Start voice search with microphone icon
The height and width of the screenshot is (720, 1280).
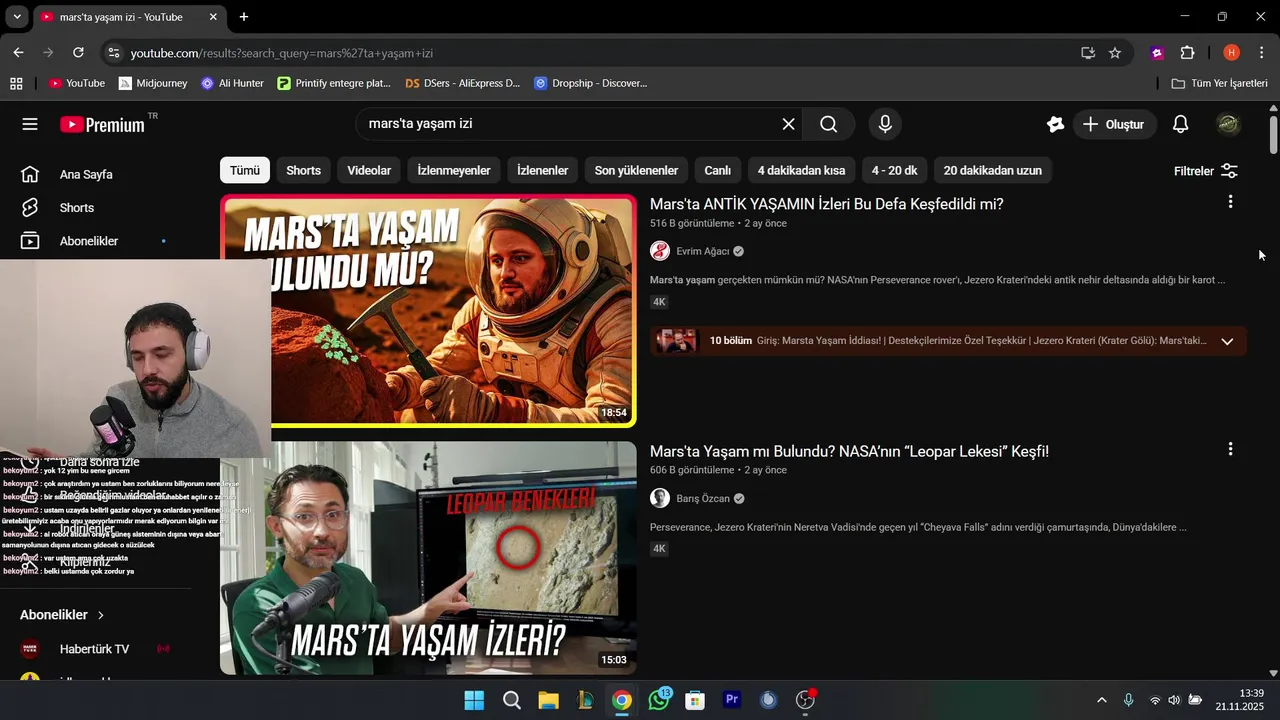point(884,124)
